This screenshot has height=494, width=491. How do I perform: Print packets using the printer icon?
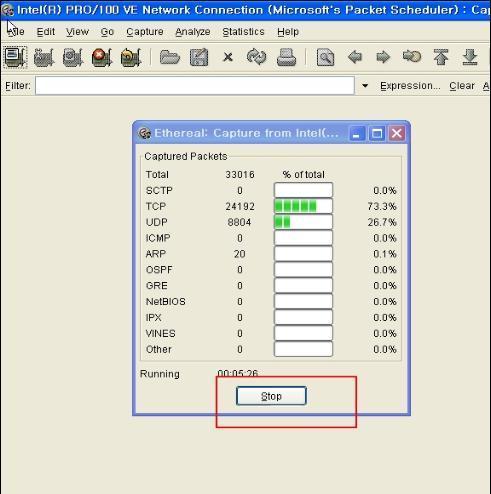[x=286, y=57]
